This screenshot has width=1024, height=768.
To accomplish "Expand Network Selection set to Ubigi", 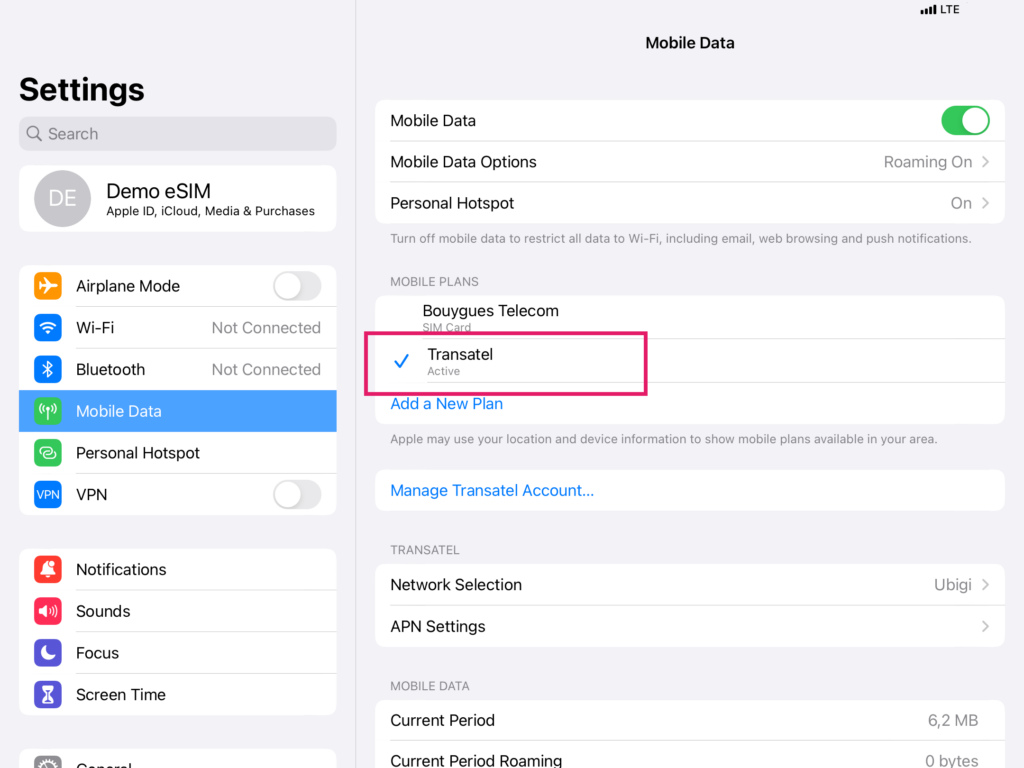I will click(x=690, y=585).
